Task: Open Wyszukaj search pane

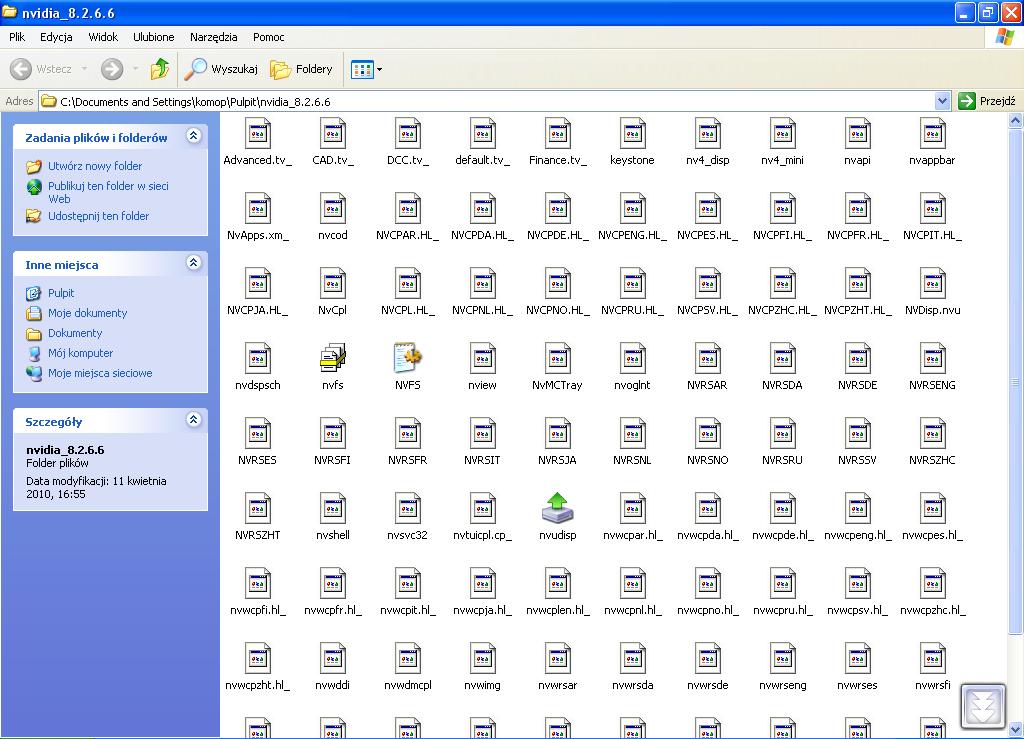Action: coord(221,69)
